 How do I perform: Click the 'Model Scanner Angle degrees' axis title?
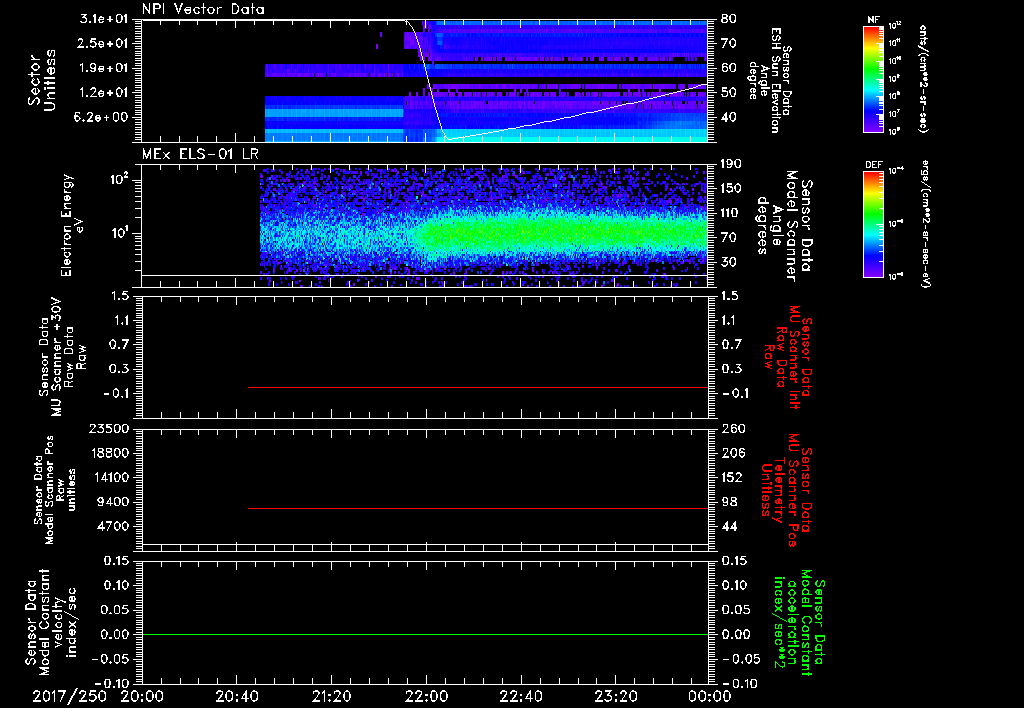tap(784, 226)
